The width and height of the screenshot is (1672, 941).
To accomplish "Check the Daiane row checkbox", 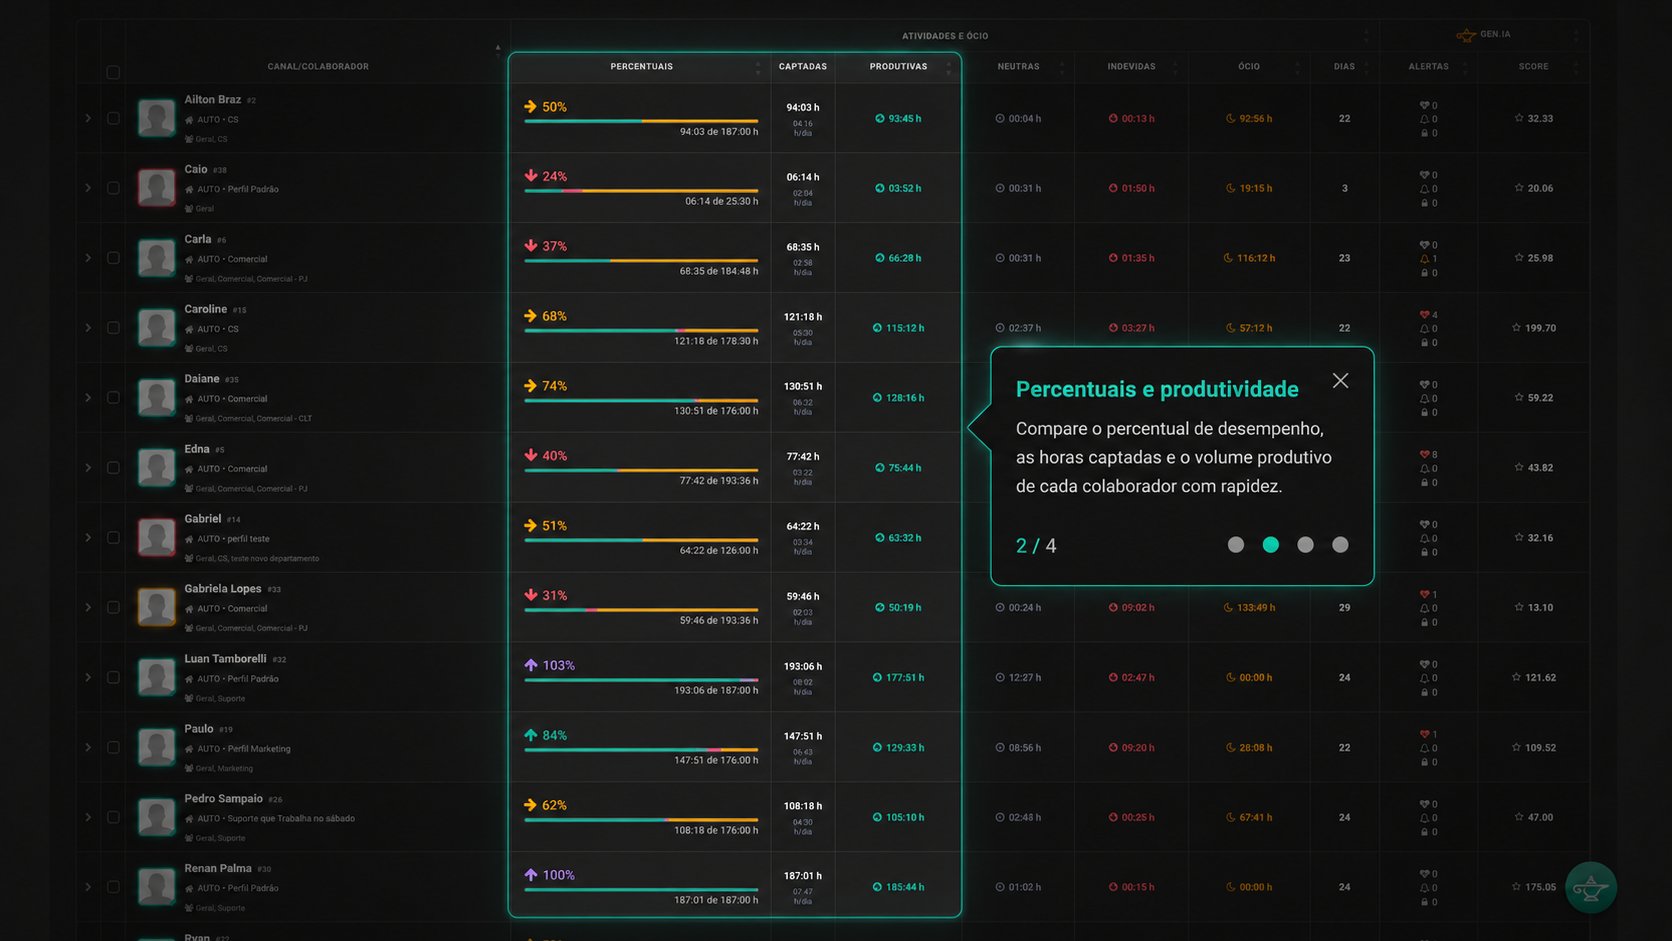I will click(113, 398).
